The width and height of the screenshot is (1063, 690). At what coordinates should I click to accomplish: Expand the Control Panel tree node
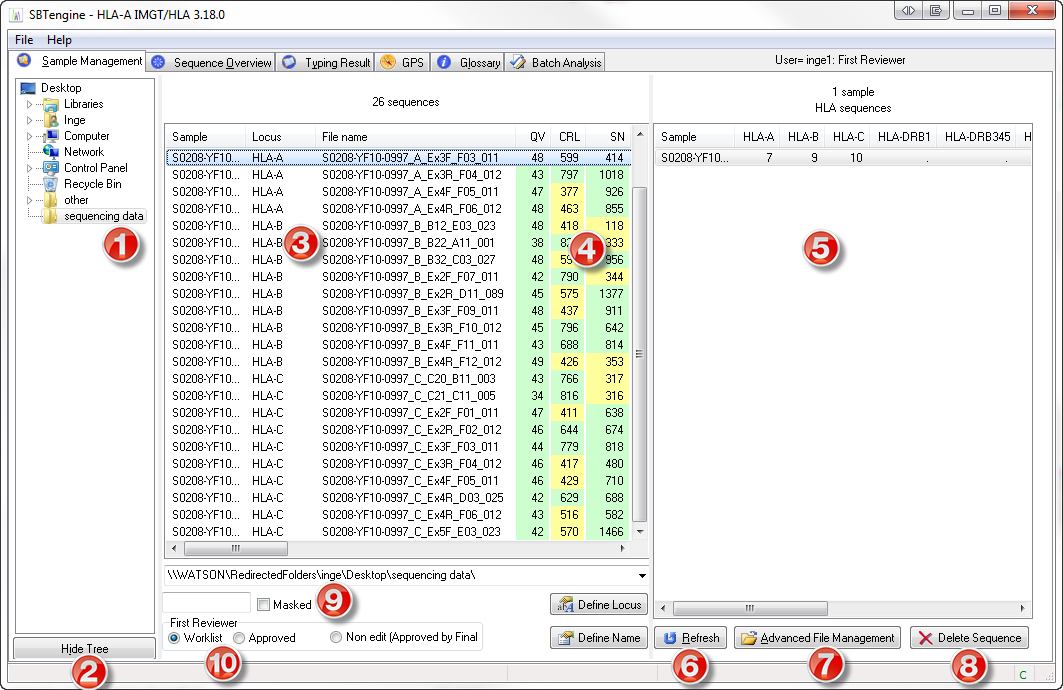point(29,168)
